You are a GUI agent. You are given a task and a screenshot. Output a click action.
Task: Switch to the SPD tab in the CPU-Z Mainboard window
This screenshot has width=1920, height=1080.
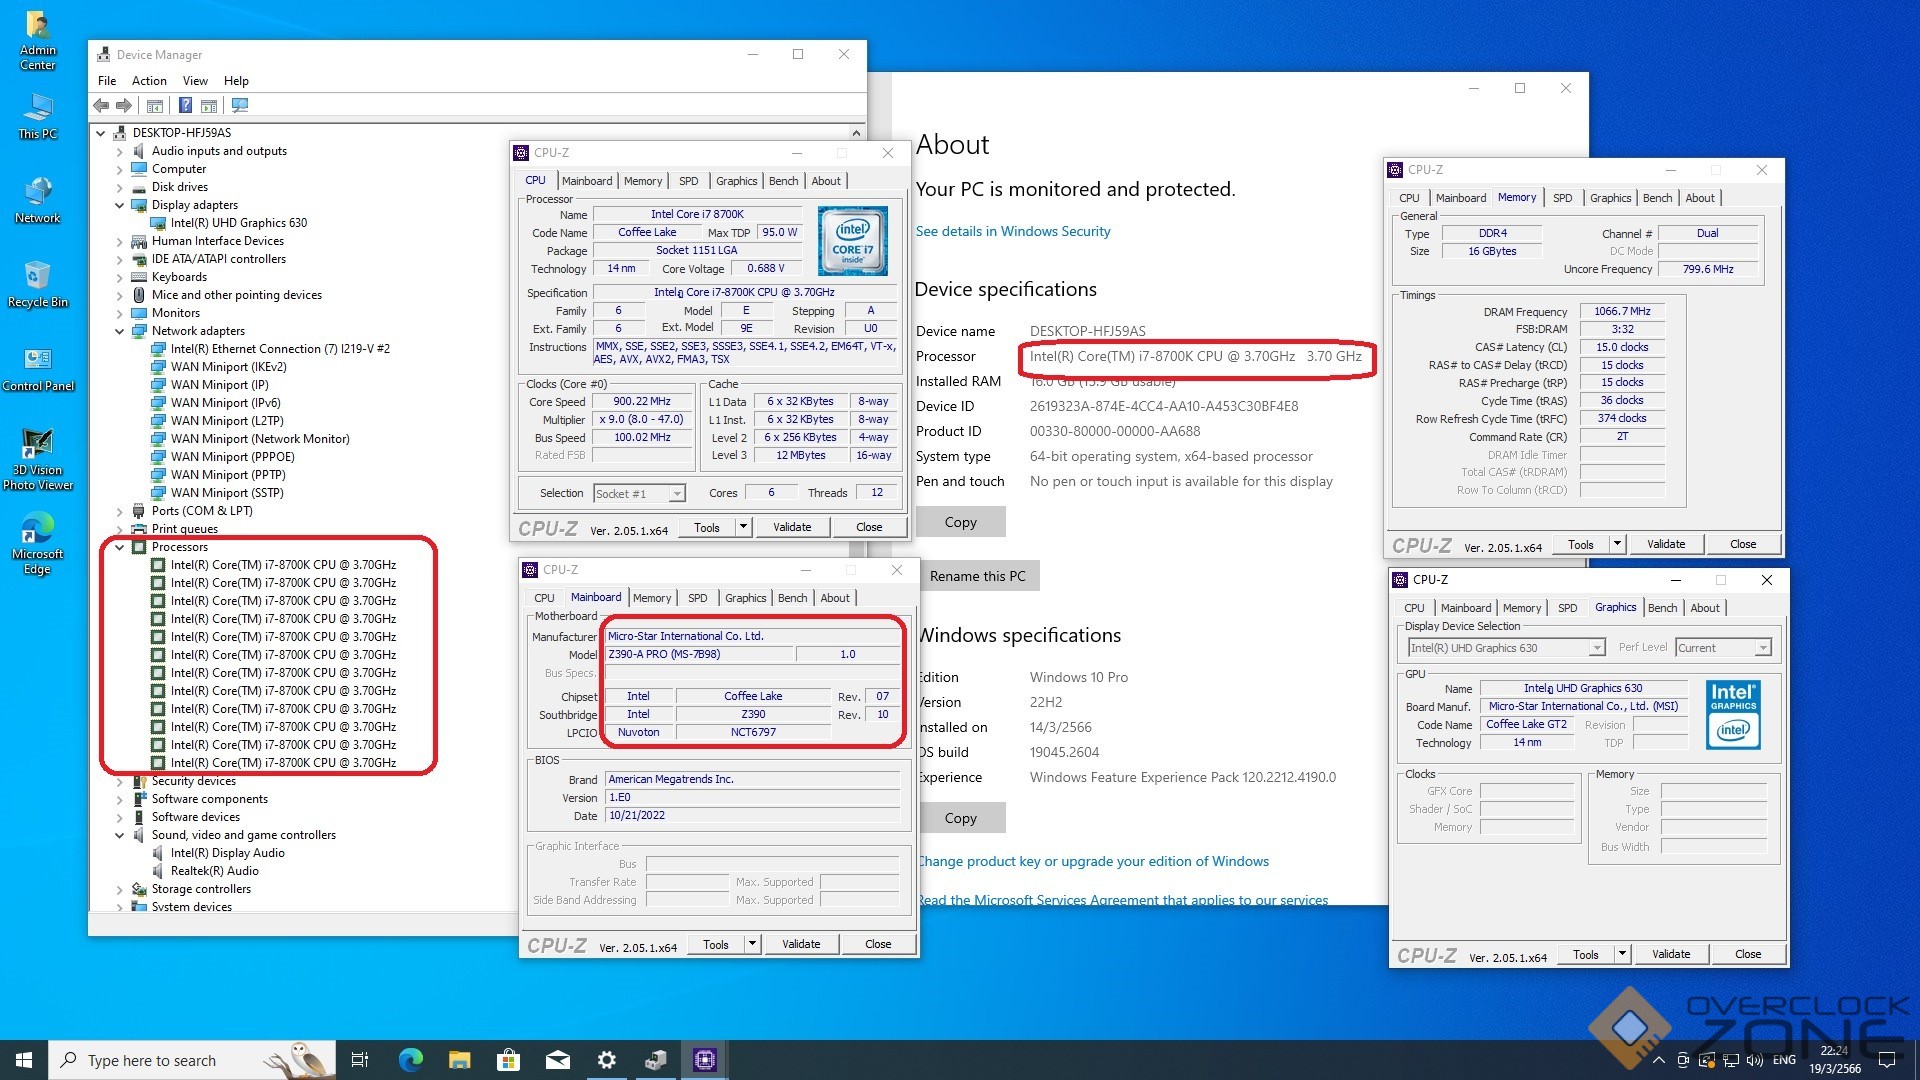click(697, 598)
